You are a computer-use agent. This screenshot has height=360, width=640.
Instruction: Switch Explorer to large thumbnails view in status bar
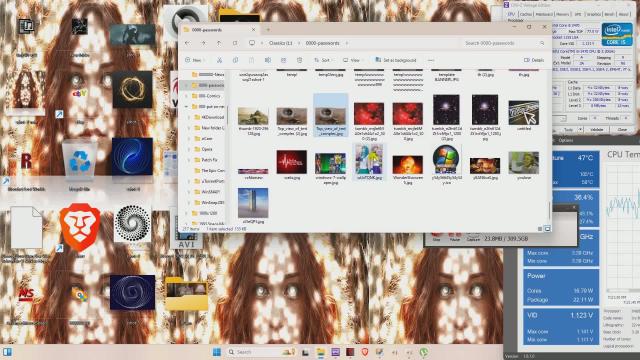tap(547, 229)
